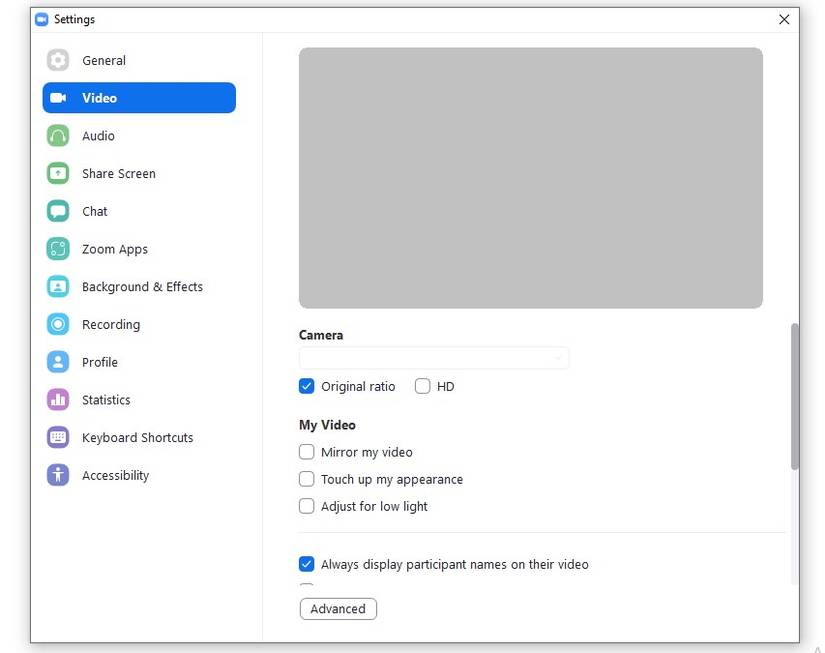This screenshot has height=653, width=825.
Task: Click the settings vertical scrollbar
Action: tap(795, 396)
